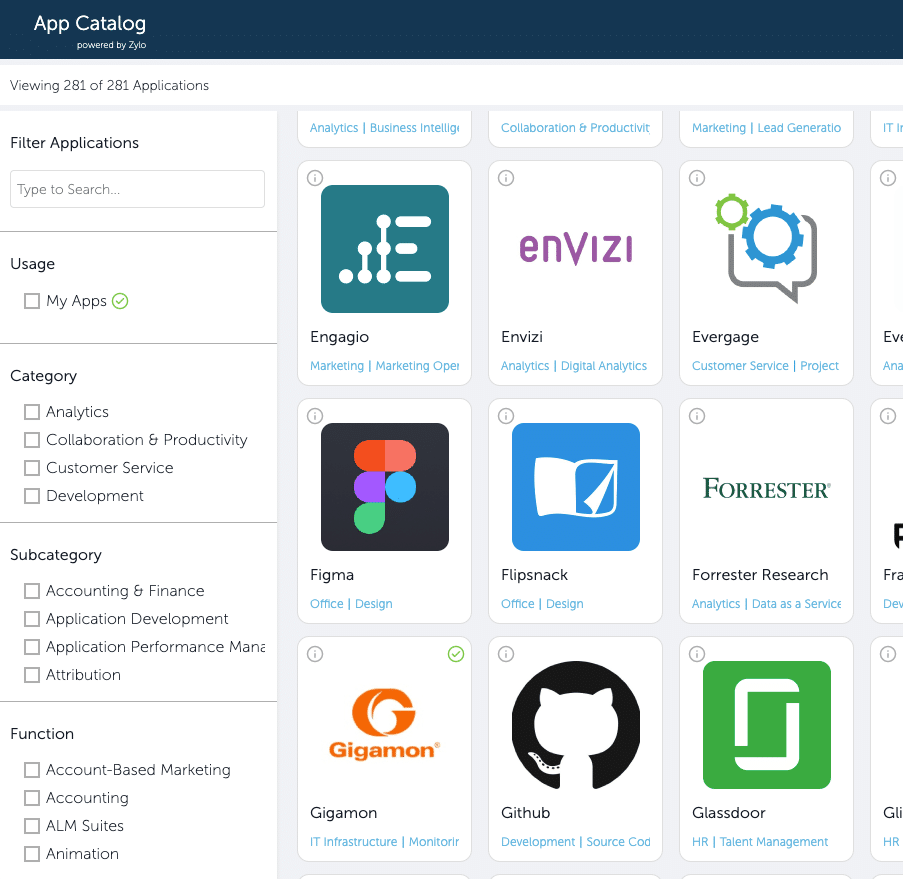Click the info icon on the Engagio card
The height and width of the screenshot is (879, 903).
point(315,178)
